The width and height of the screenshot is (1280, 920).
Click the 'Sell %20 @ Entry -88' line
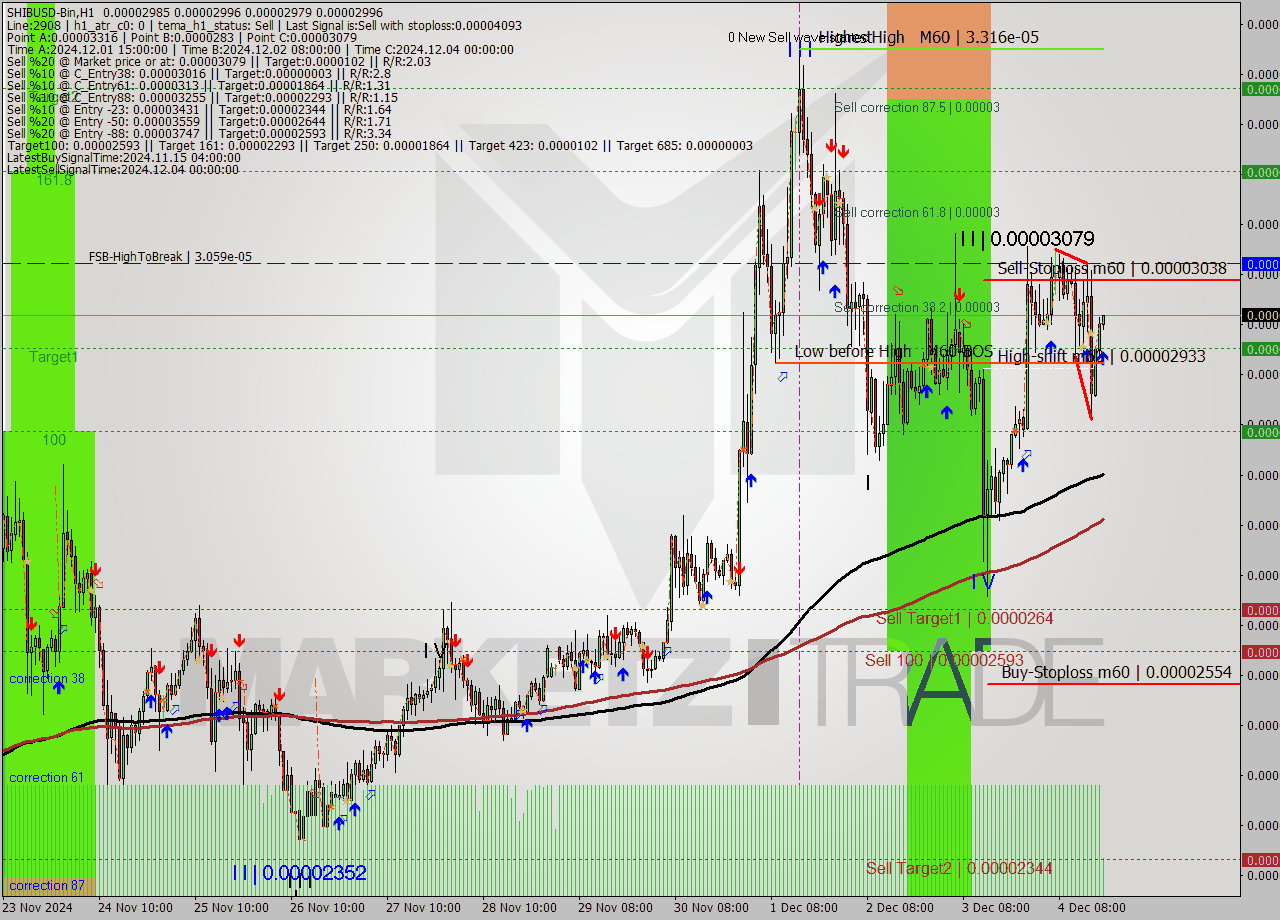[x=198, y=133]
